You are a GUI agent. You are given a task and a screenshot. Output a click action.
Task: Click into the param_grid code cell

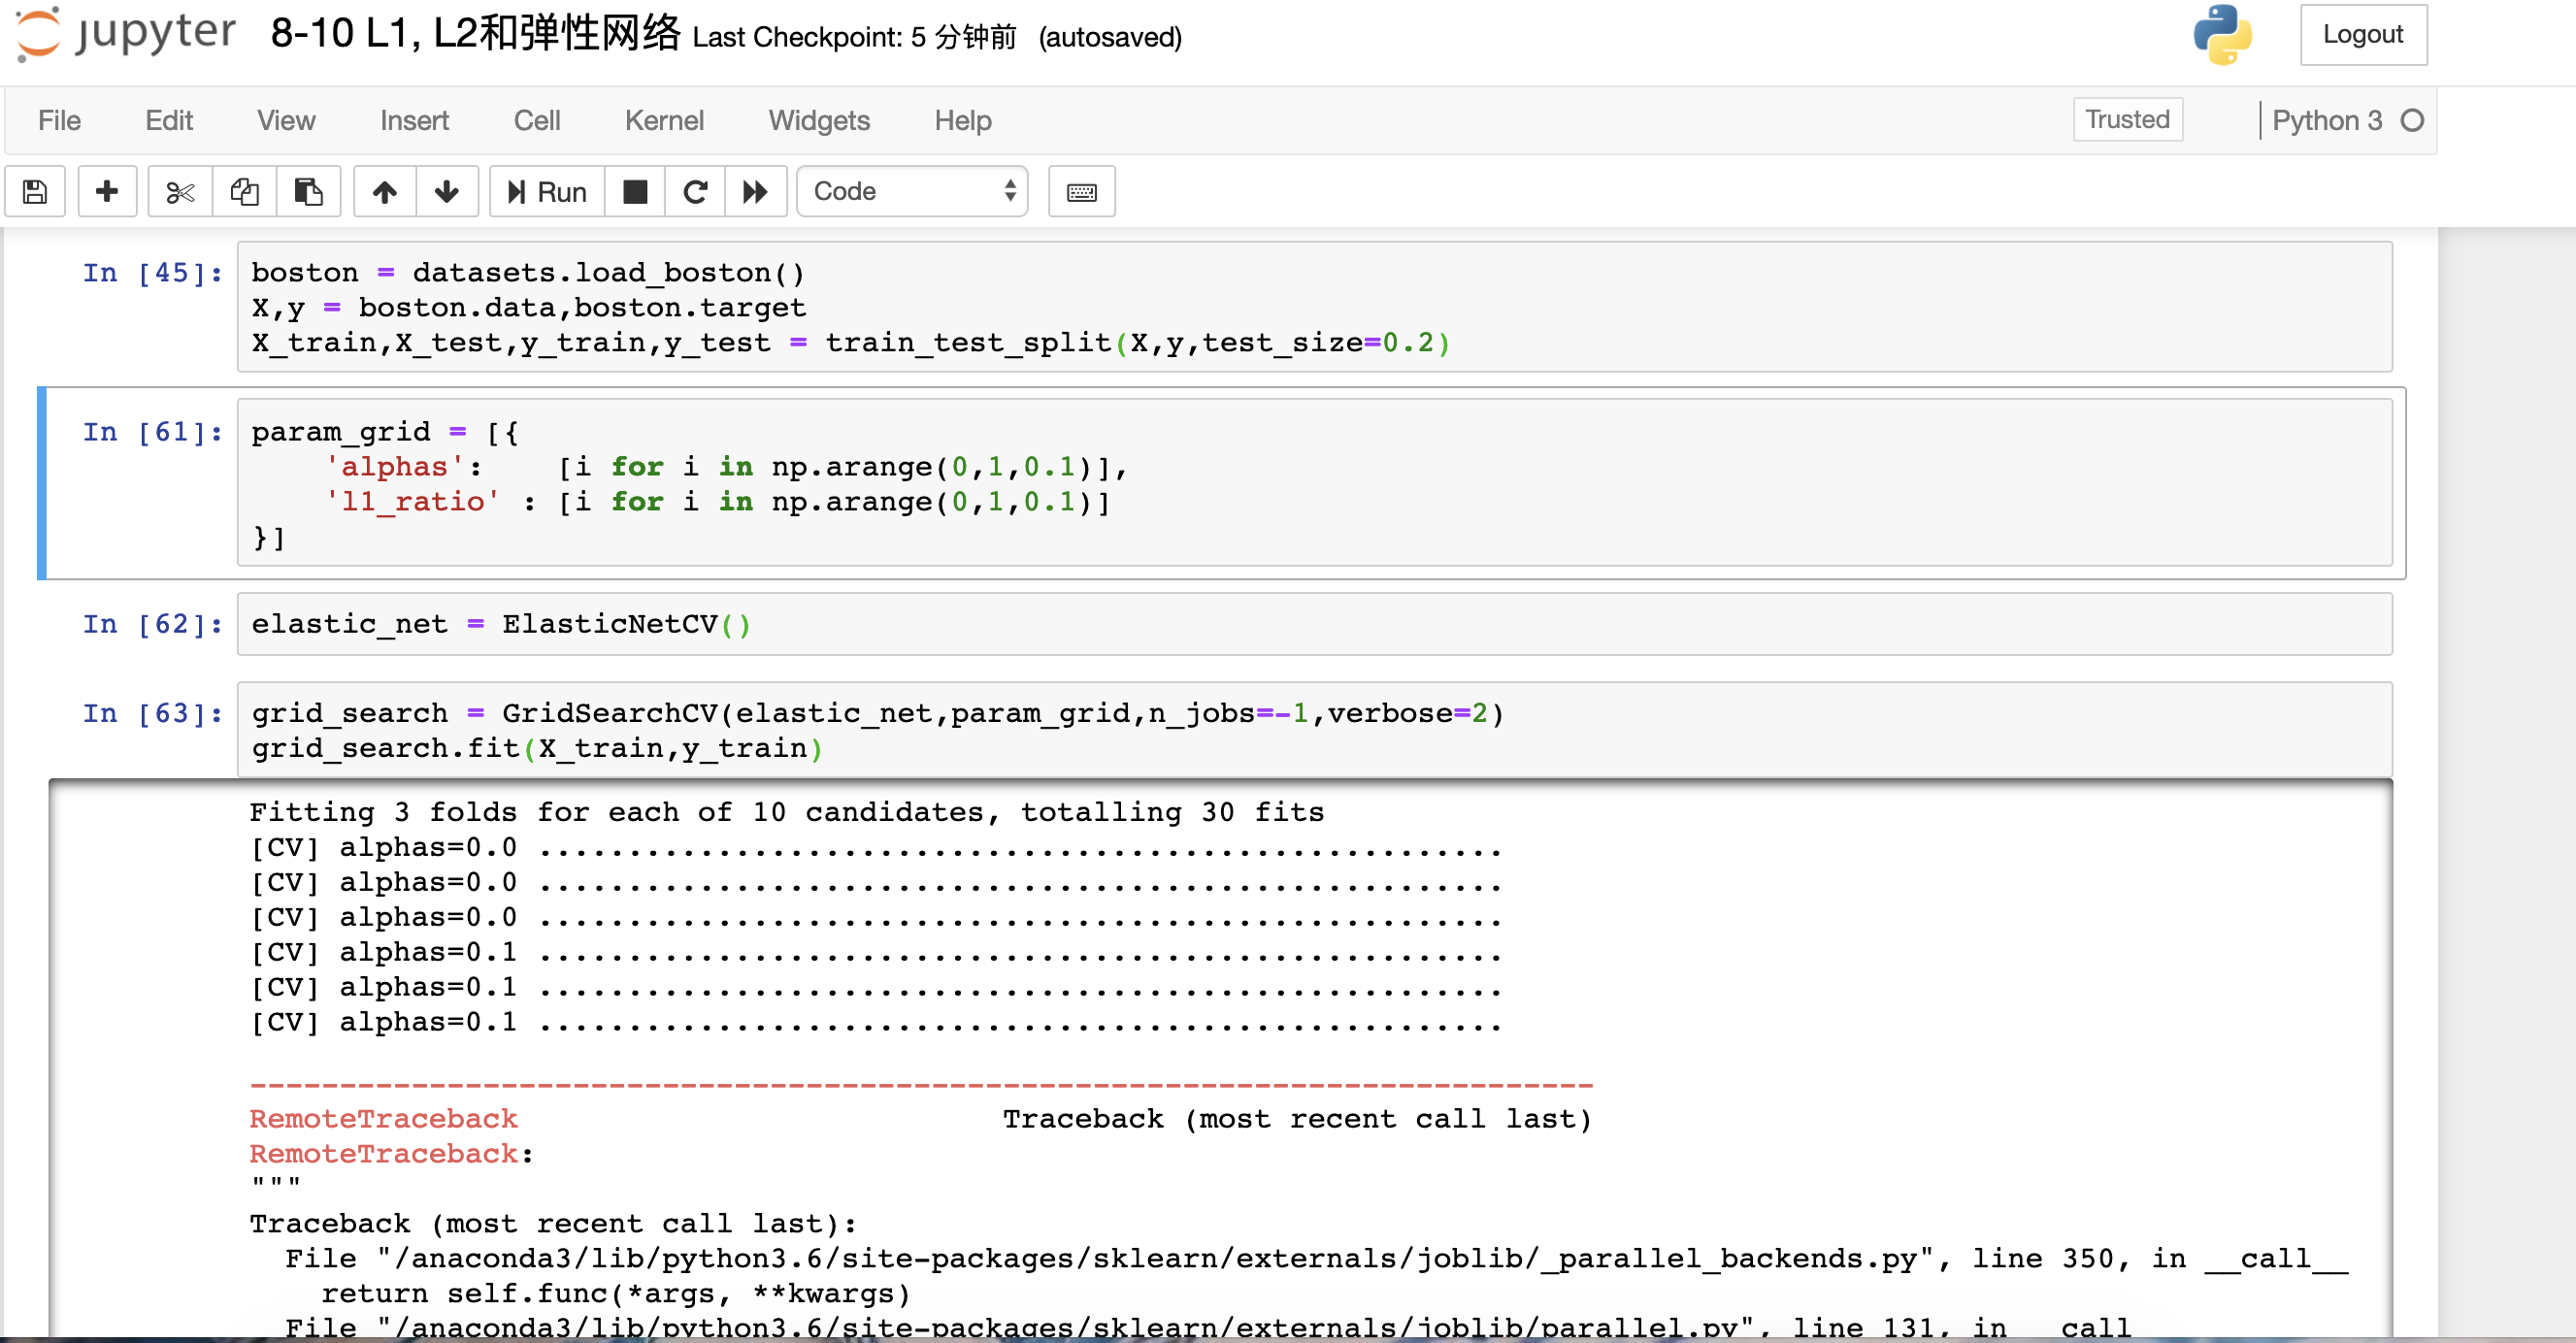(x=1314, y=484)
